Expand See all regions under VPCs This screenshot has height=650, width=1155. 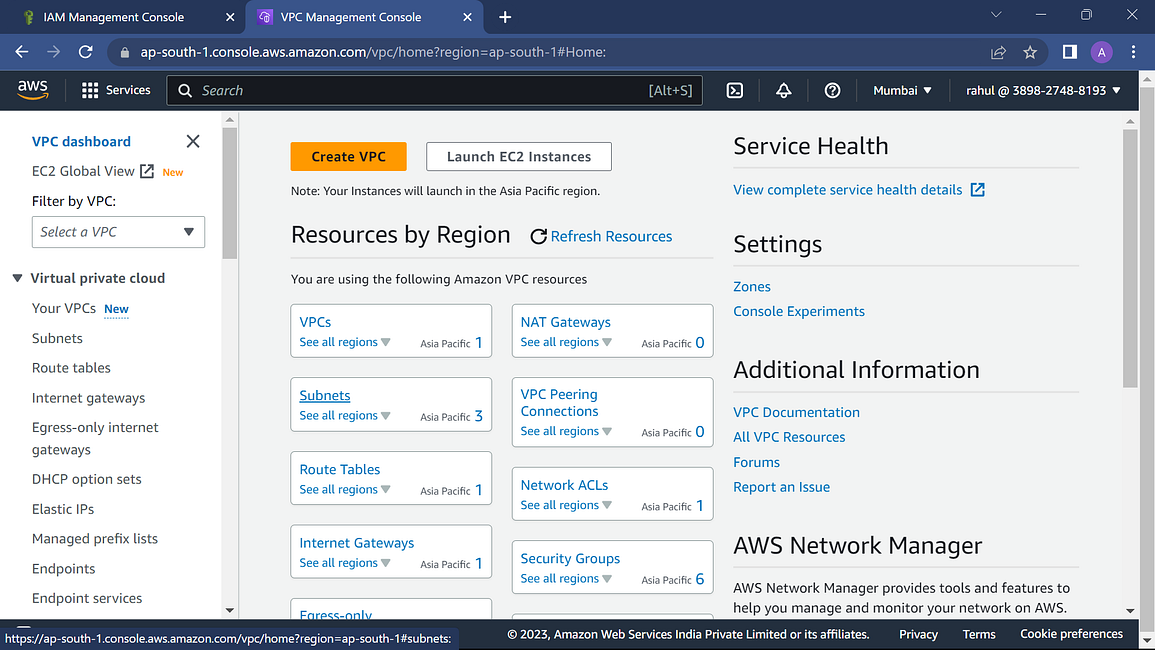(345, 342)
